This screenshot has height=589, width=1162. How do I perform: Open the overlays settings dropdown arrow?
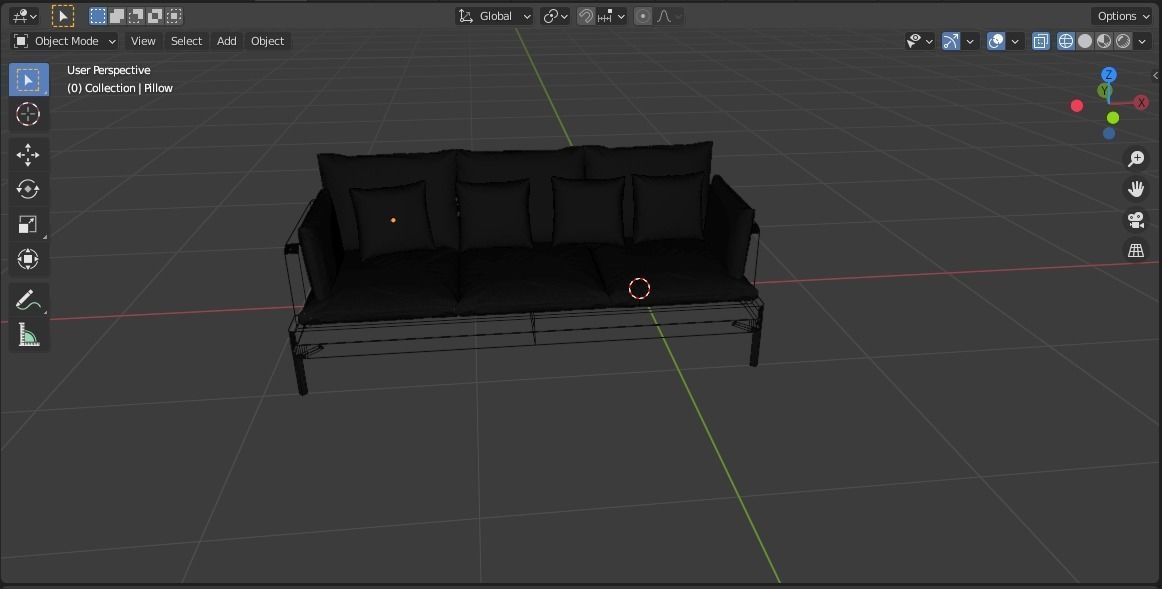coord(1015,41)
